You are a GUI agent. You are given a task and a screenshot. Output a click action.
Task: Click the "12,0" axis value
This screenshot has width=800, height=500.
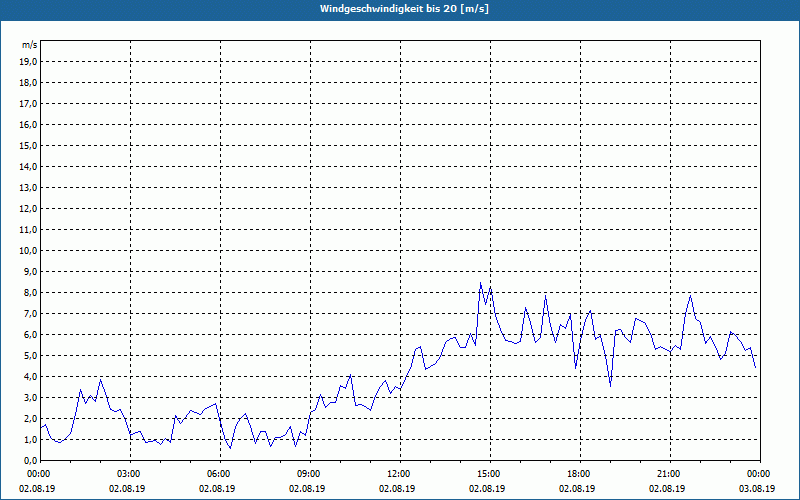pyautogui.click(x=29, y=209)
